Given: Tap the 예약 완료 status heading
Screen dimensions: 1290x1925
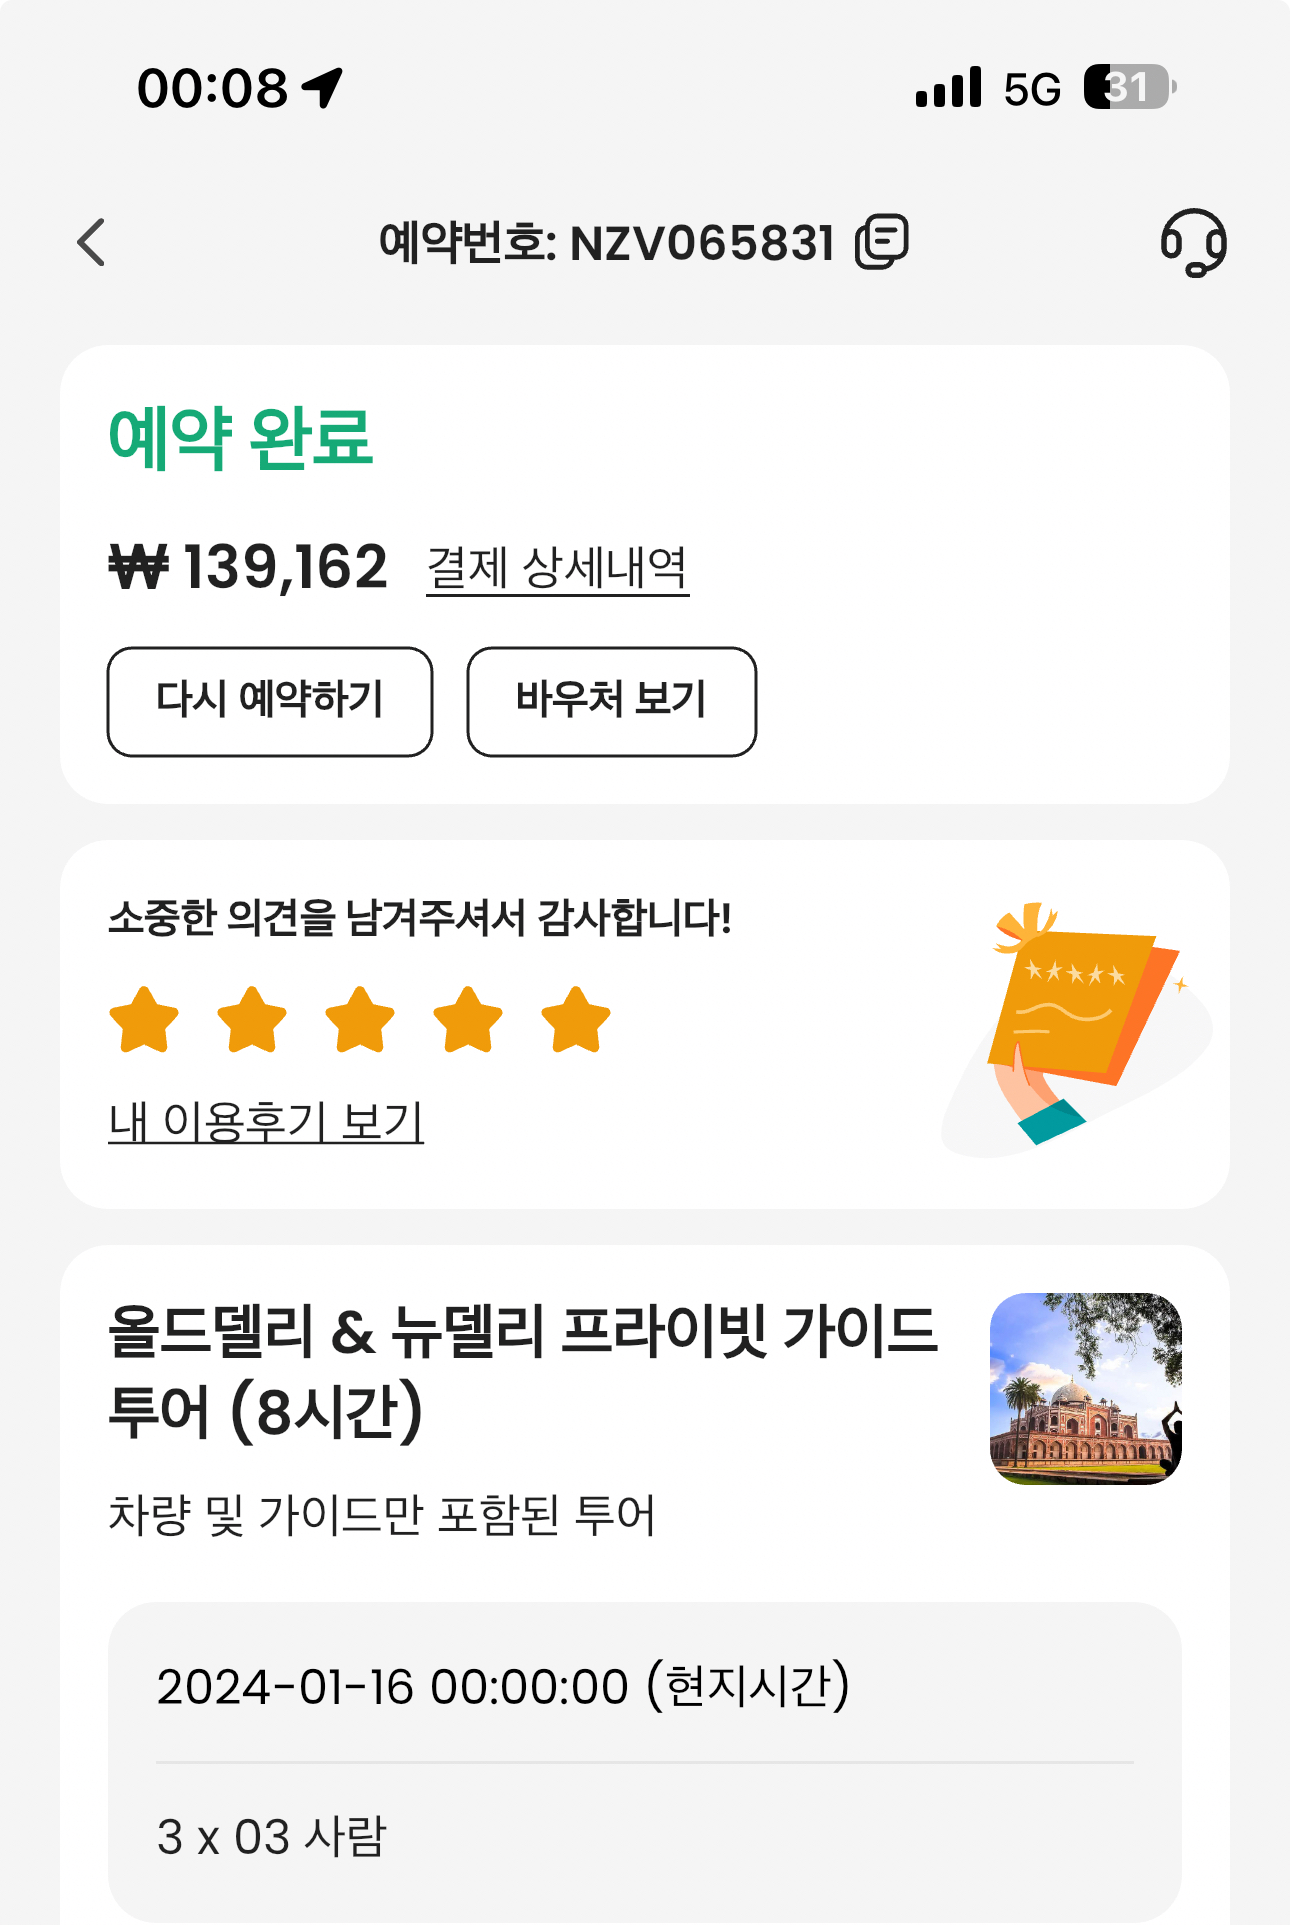Looking at the screenshot, I should (241, 438).
